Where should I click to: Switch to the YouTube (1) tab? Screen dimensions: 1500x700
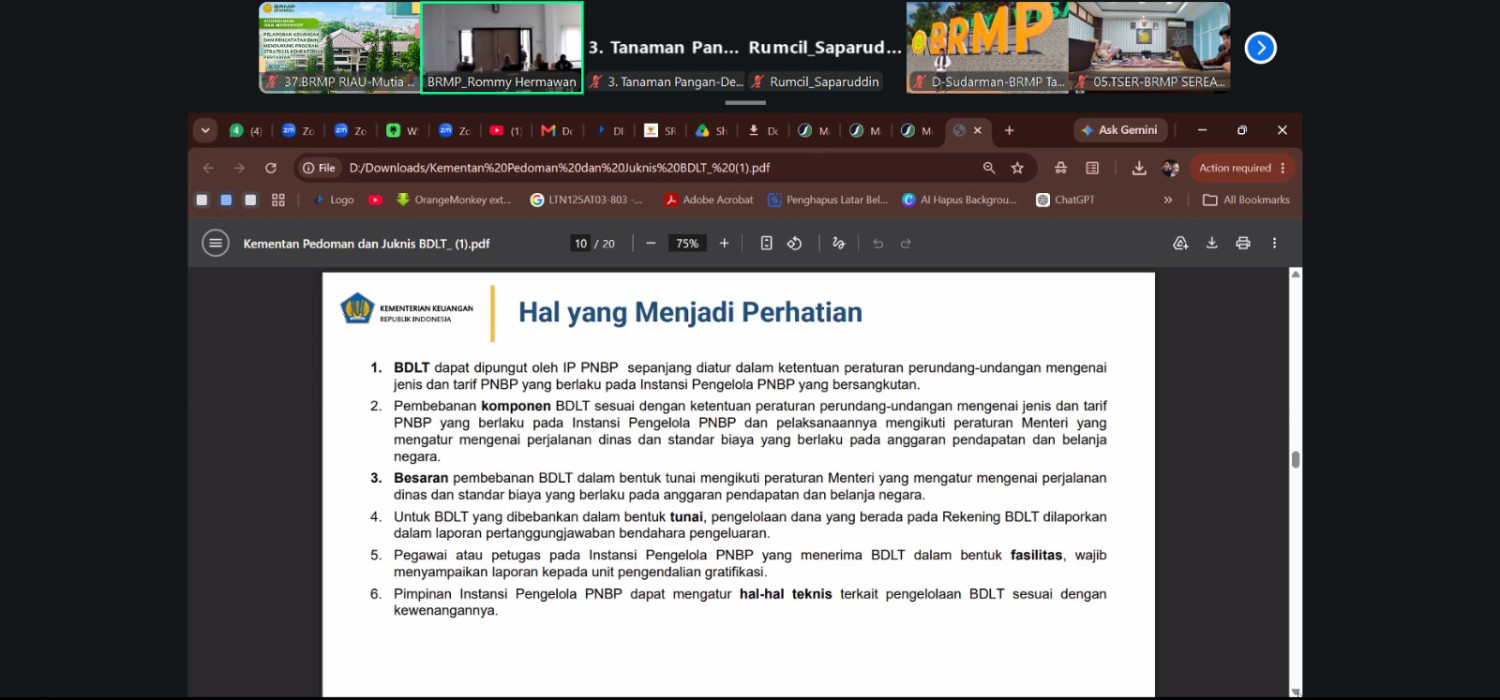point(506,130)
